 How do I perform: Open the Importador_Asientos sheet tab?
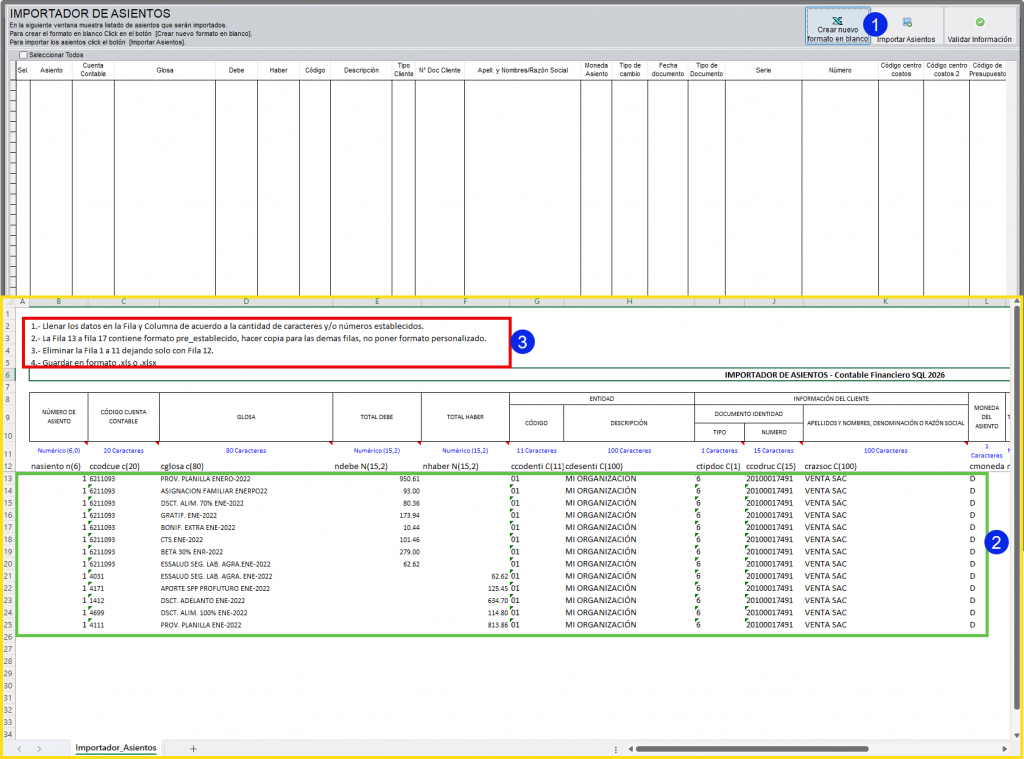click(116, 748)
